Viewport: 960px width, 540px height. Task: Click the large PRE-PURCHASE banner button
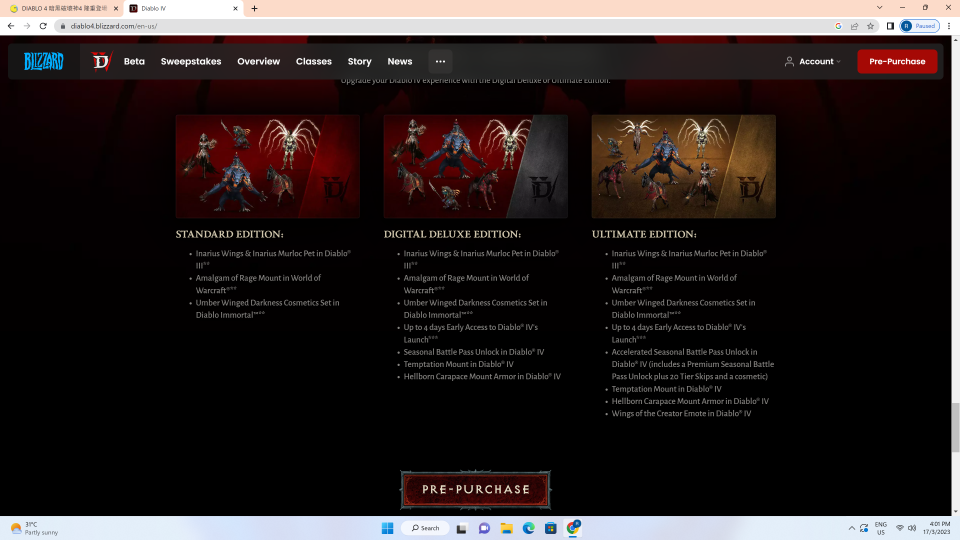click(476, 489)
